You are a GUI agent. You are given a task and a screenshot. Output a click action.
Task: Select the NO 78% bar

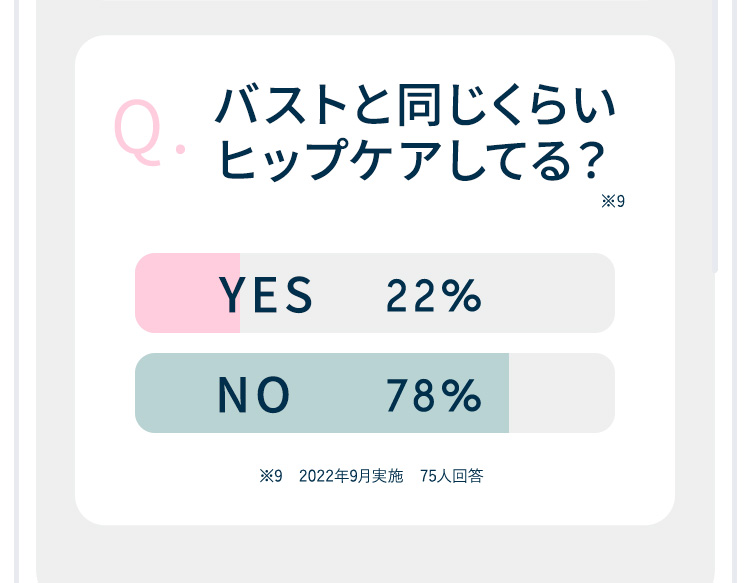point(375,393)
